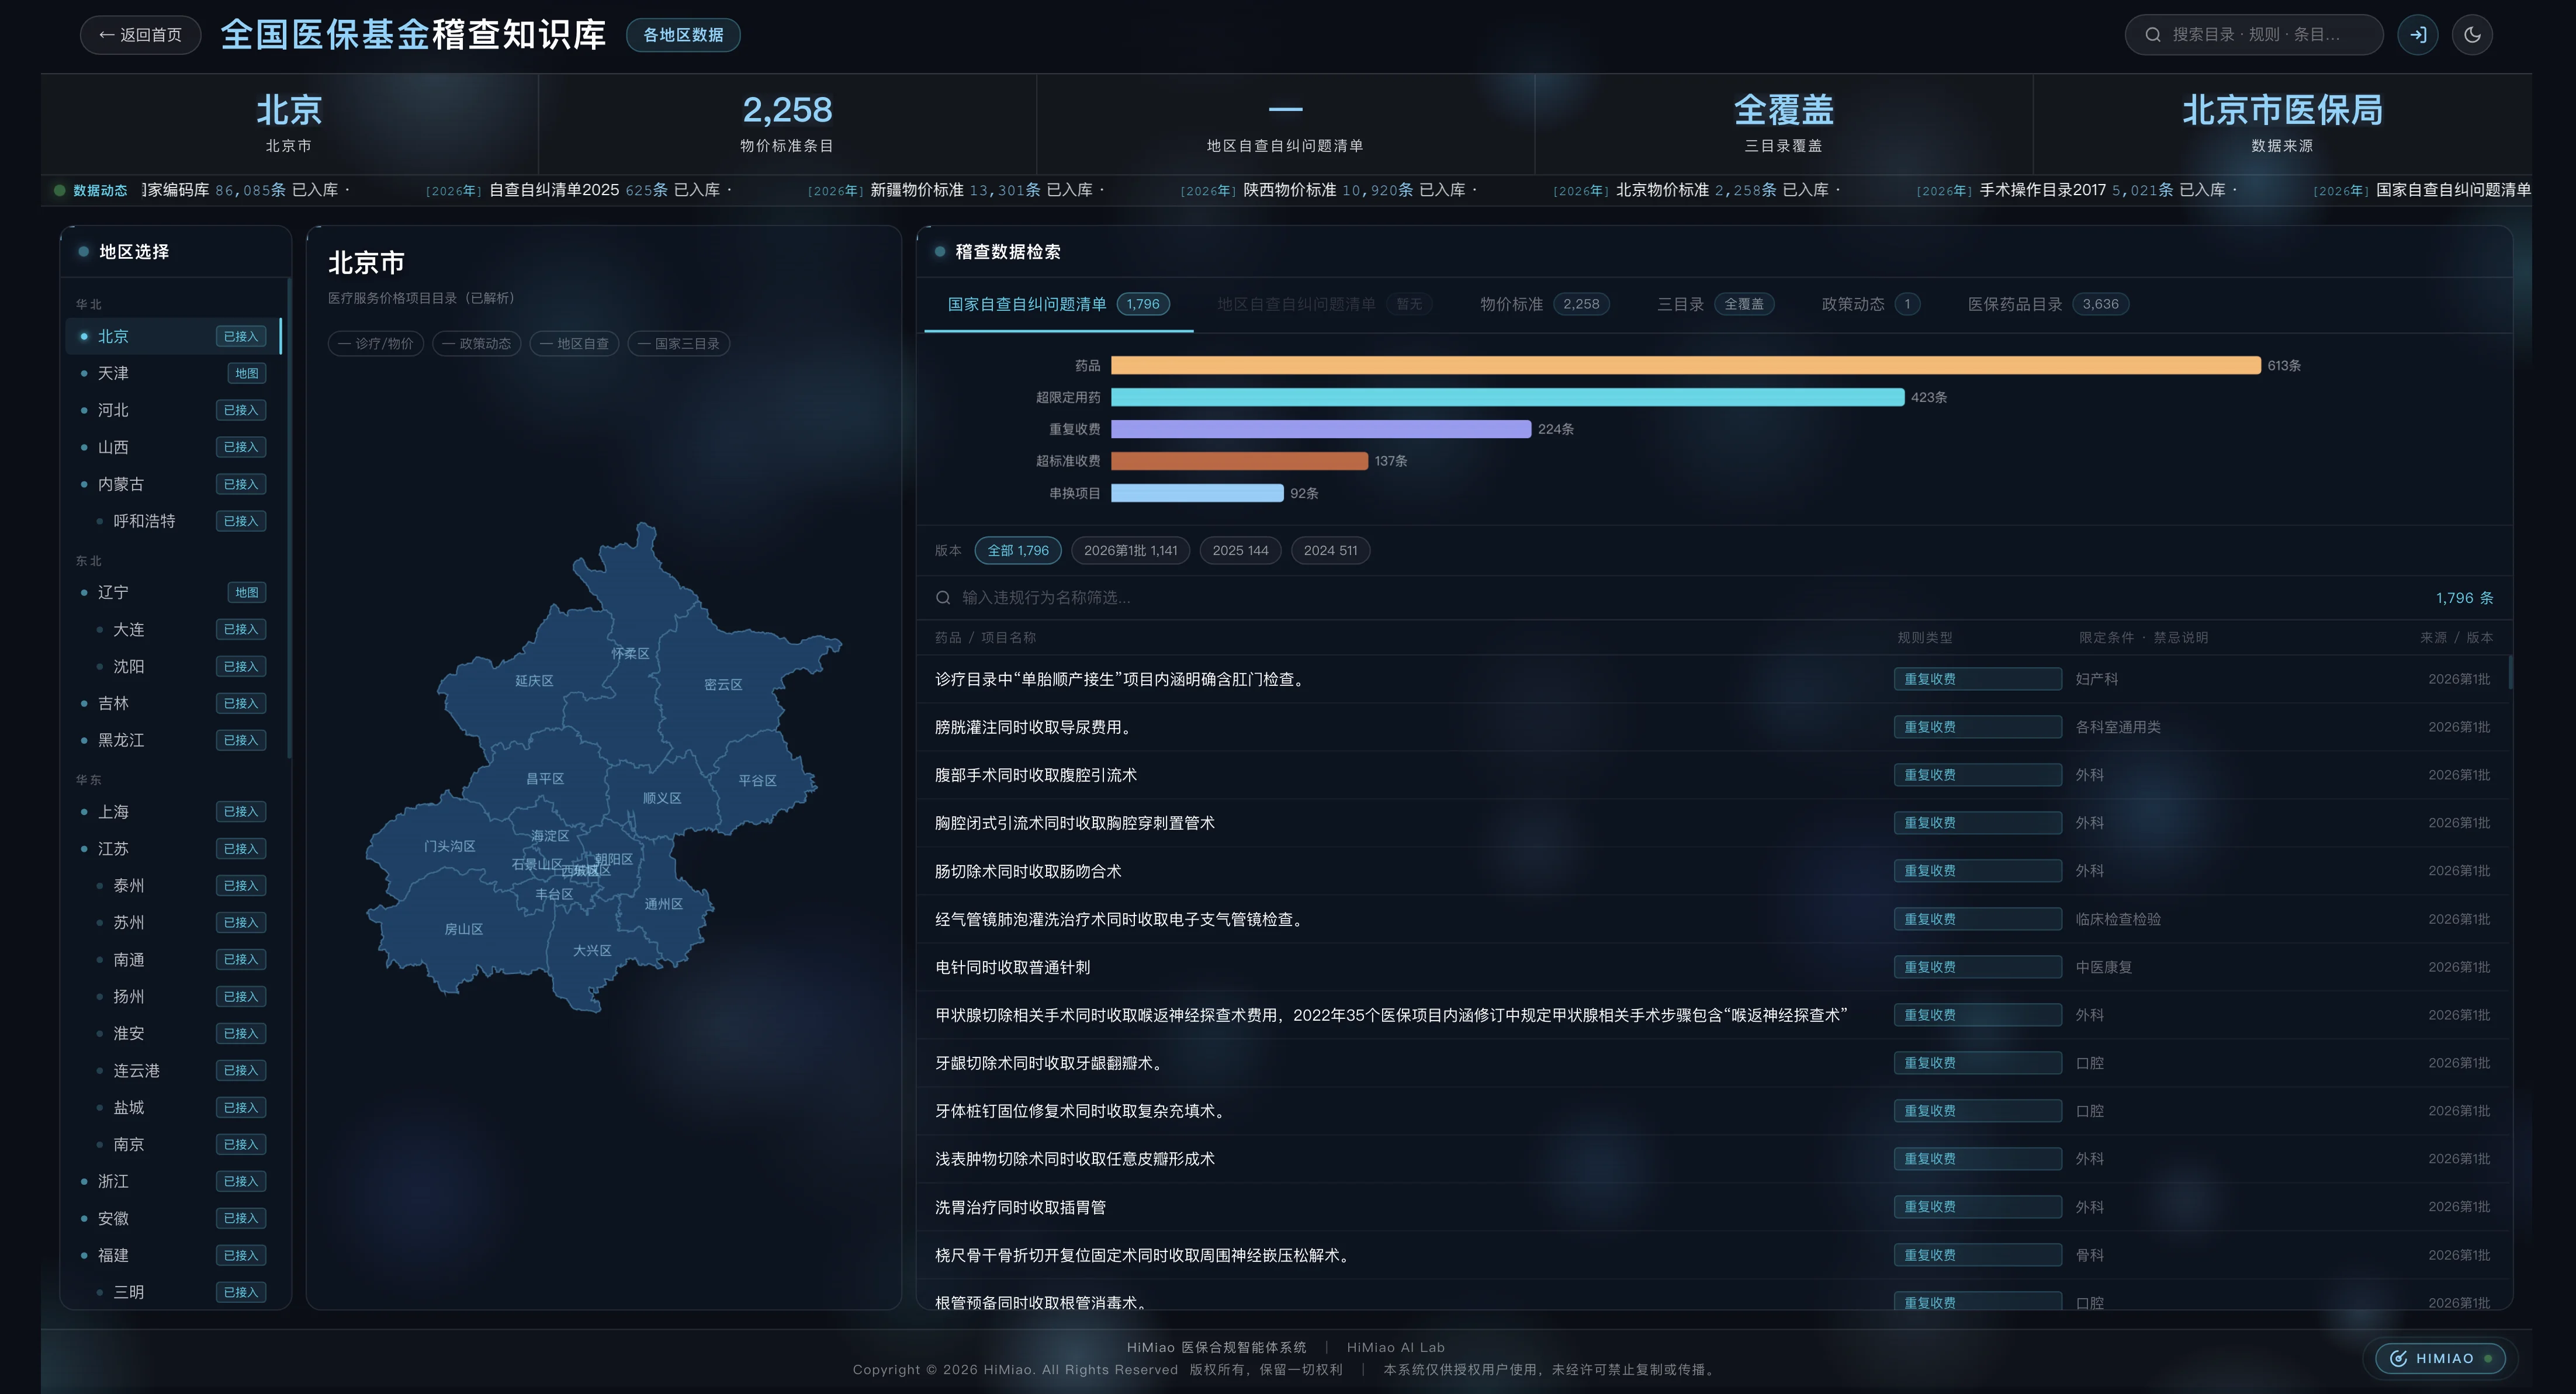Click 重复收费 tag in 肠切除术 row
This screenshot has width=2576, height=1394.
tap(1977, 872)
